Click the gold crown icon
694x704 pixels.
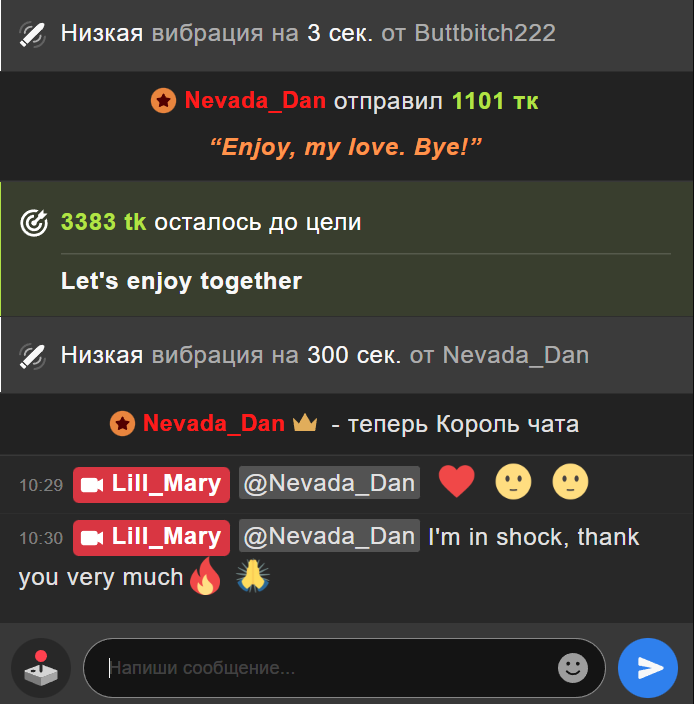(x=305, y=422)
